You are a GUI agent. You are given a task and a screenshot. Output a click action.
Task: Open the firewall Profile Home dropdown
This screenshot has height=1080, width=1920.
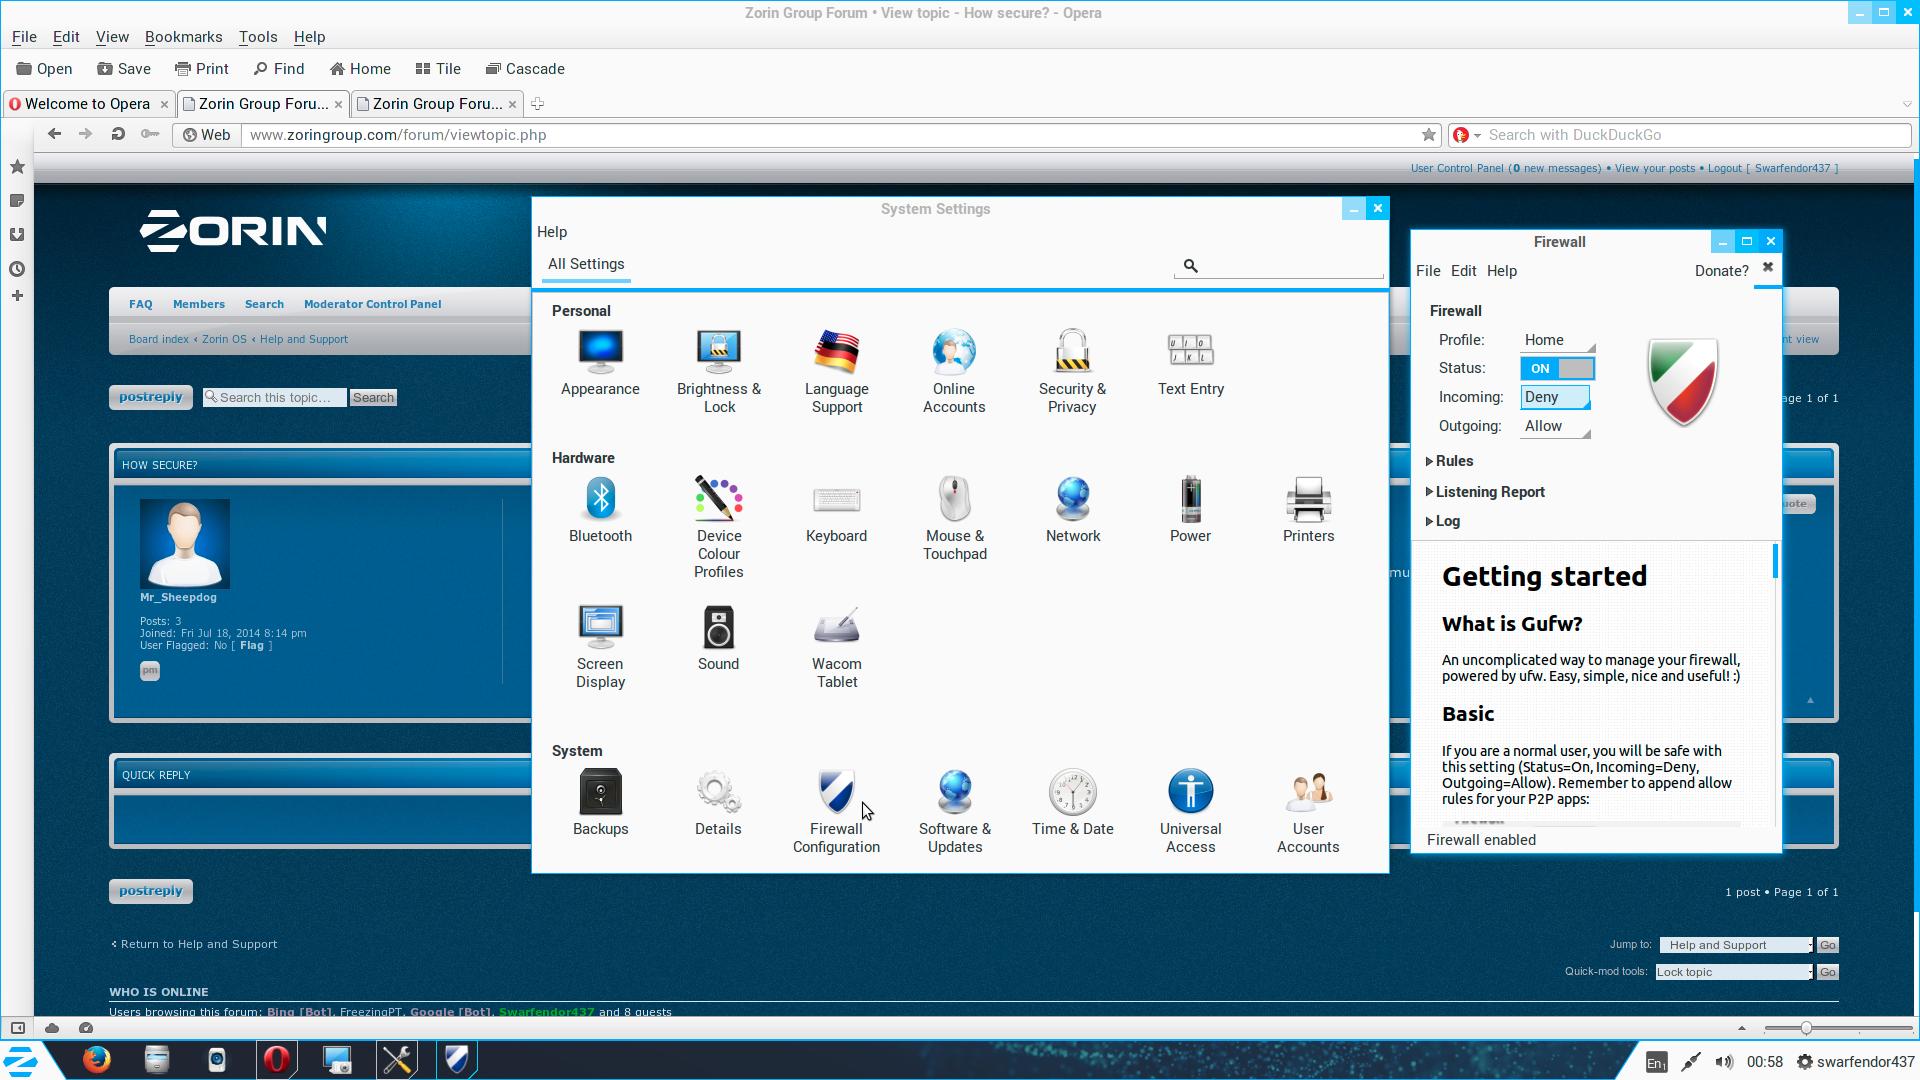tap(1557, 340)
